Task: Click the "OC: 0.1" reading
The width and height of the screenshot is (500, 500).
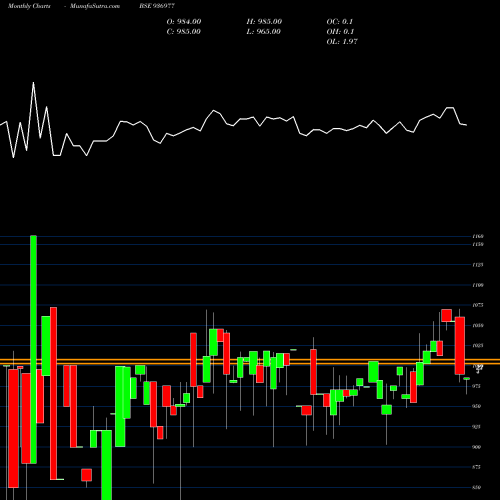Action: click(339, 22)
